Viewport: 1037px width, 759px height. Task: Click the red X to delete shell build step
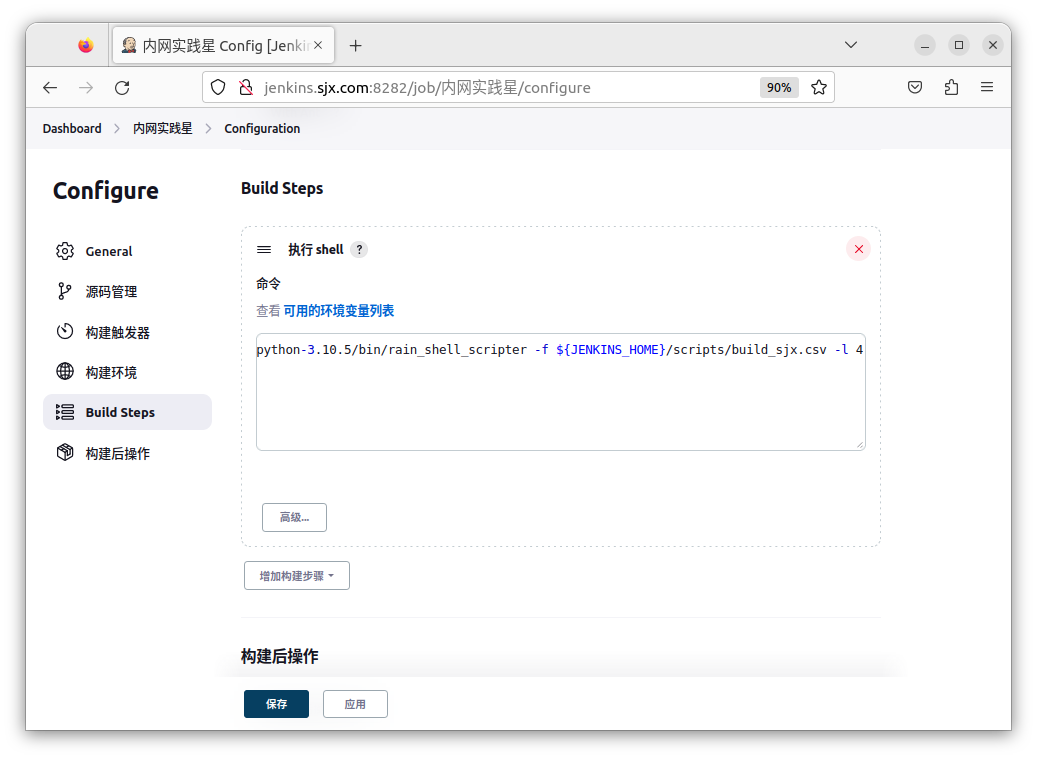click(858, 249)
